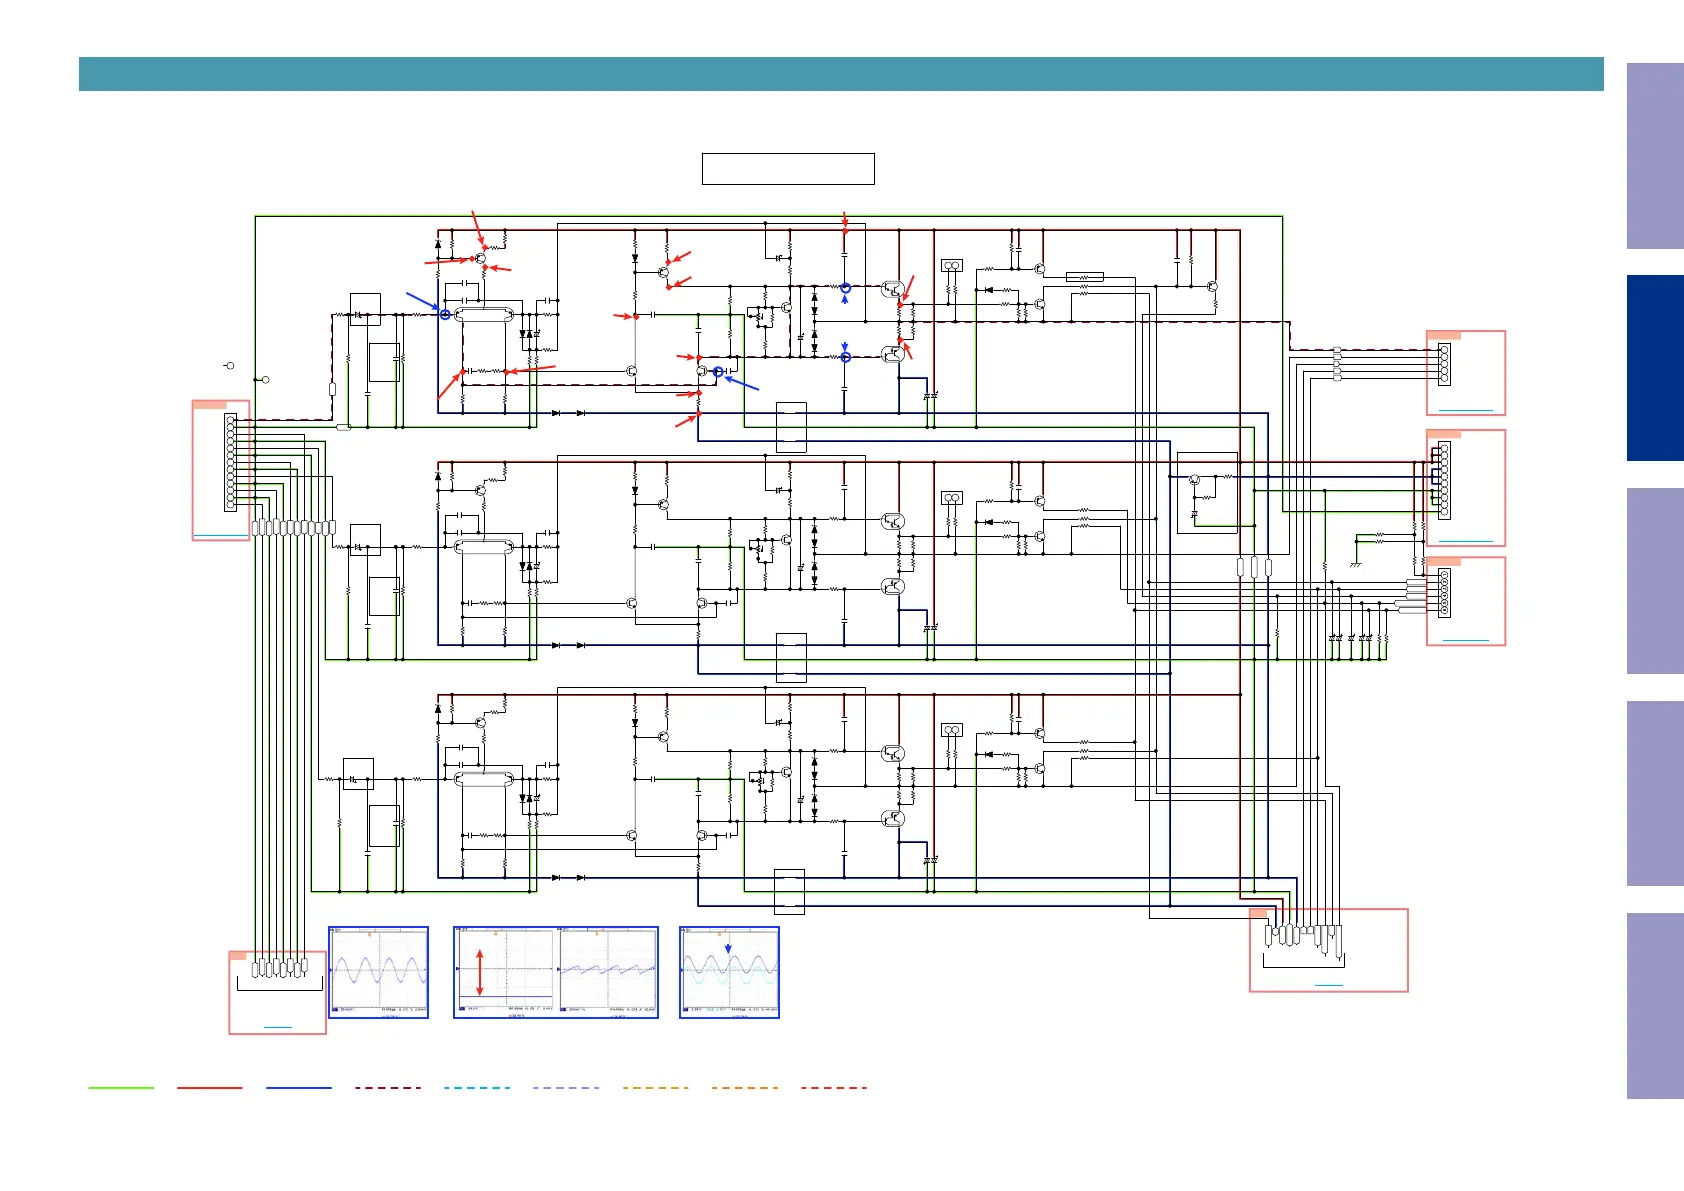Open the third side tab from top
The height and width of the screenshot is (1191, 1684).
(x=1655, y=581)
